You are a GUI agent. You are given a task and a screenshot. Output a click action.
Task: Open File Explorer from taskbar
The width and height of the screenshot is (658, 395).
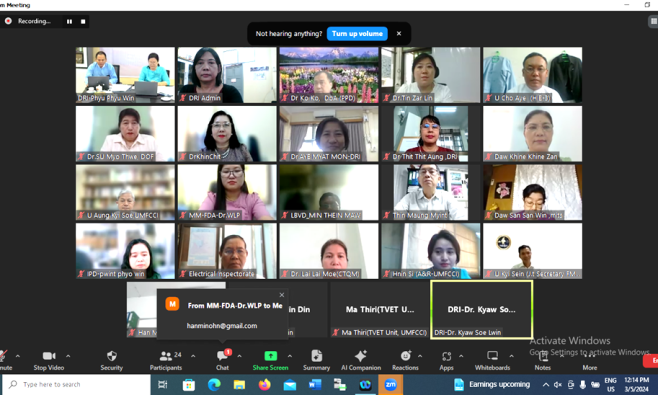click(x=239, y=385)
